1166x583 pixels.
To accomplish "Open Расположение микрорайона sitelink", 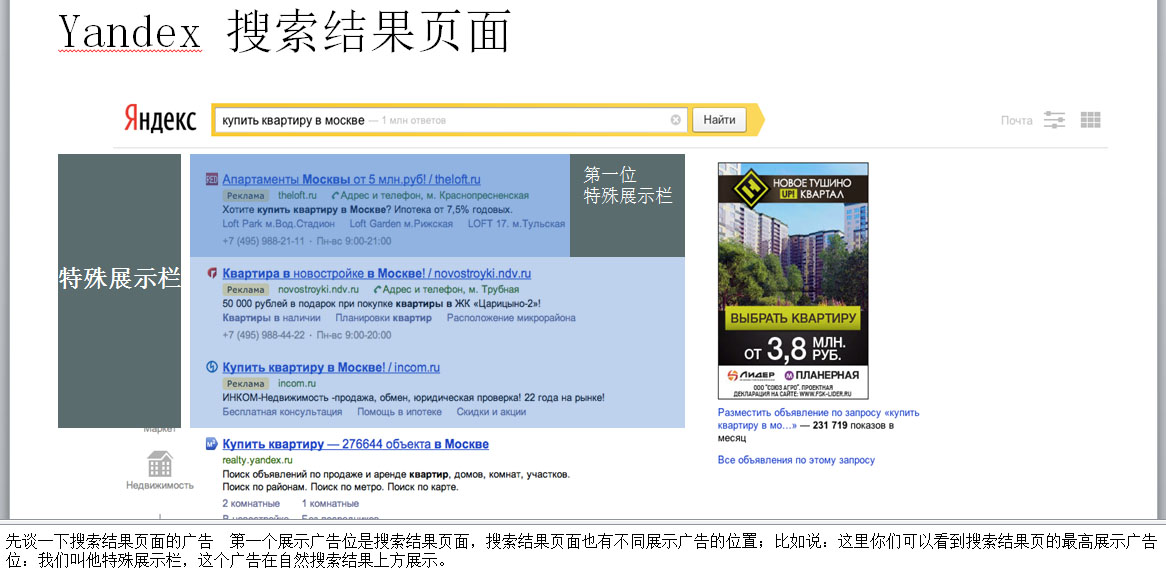I will click(511, 318).
